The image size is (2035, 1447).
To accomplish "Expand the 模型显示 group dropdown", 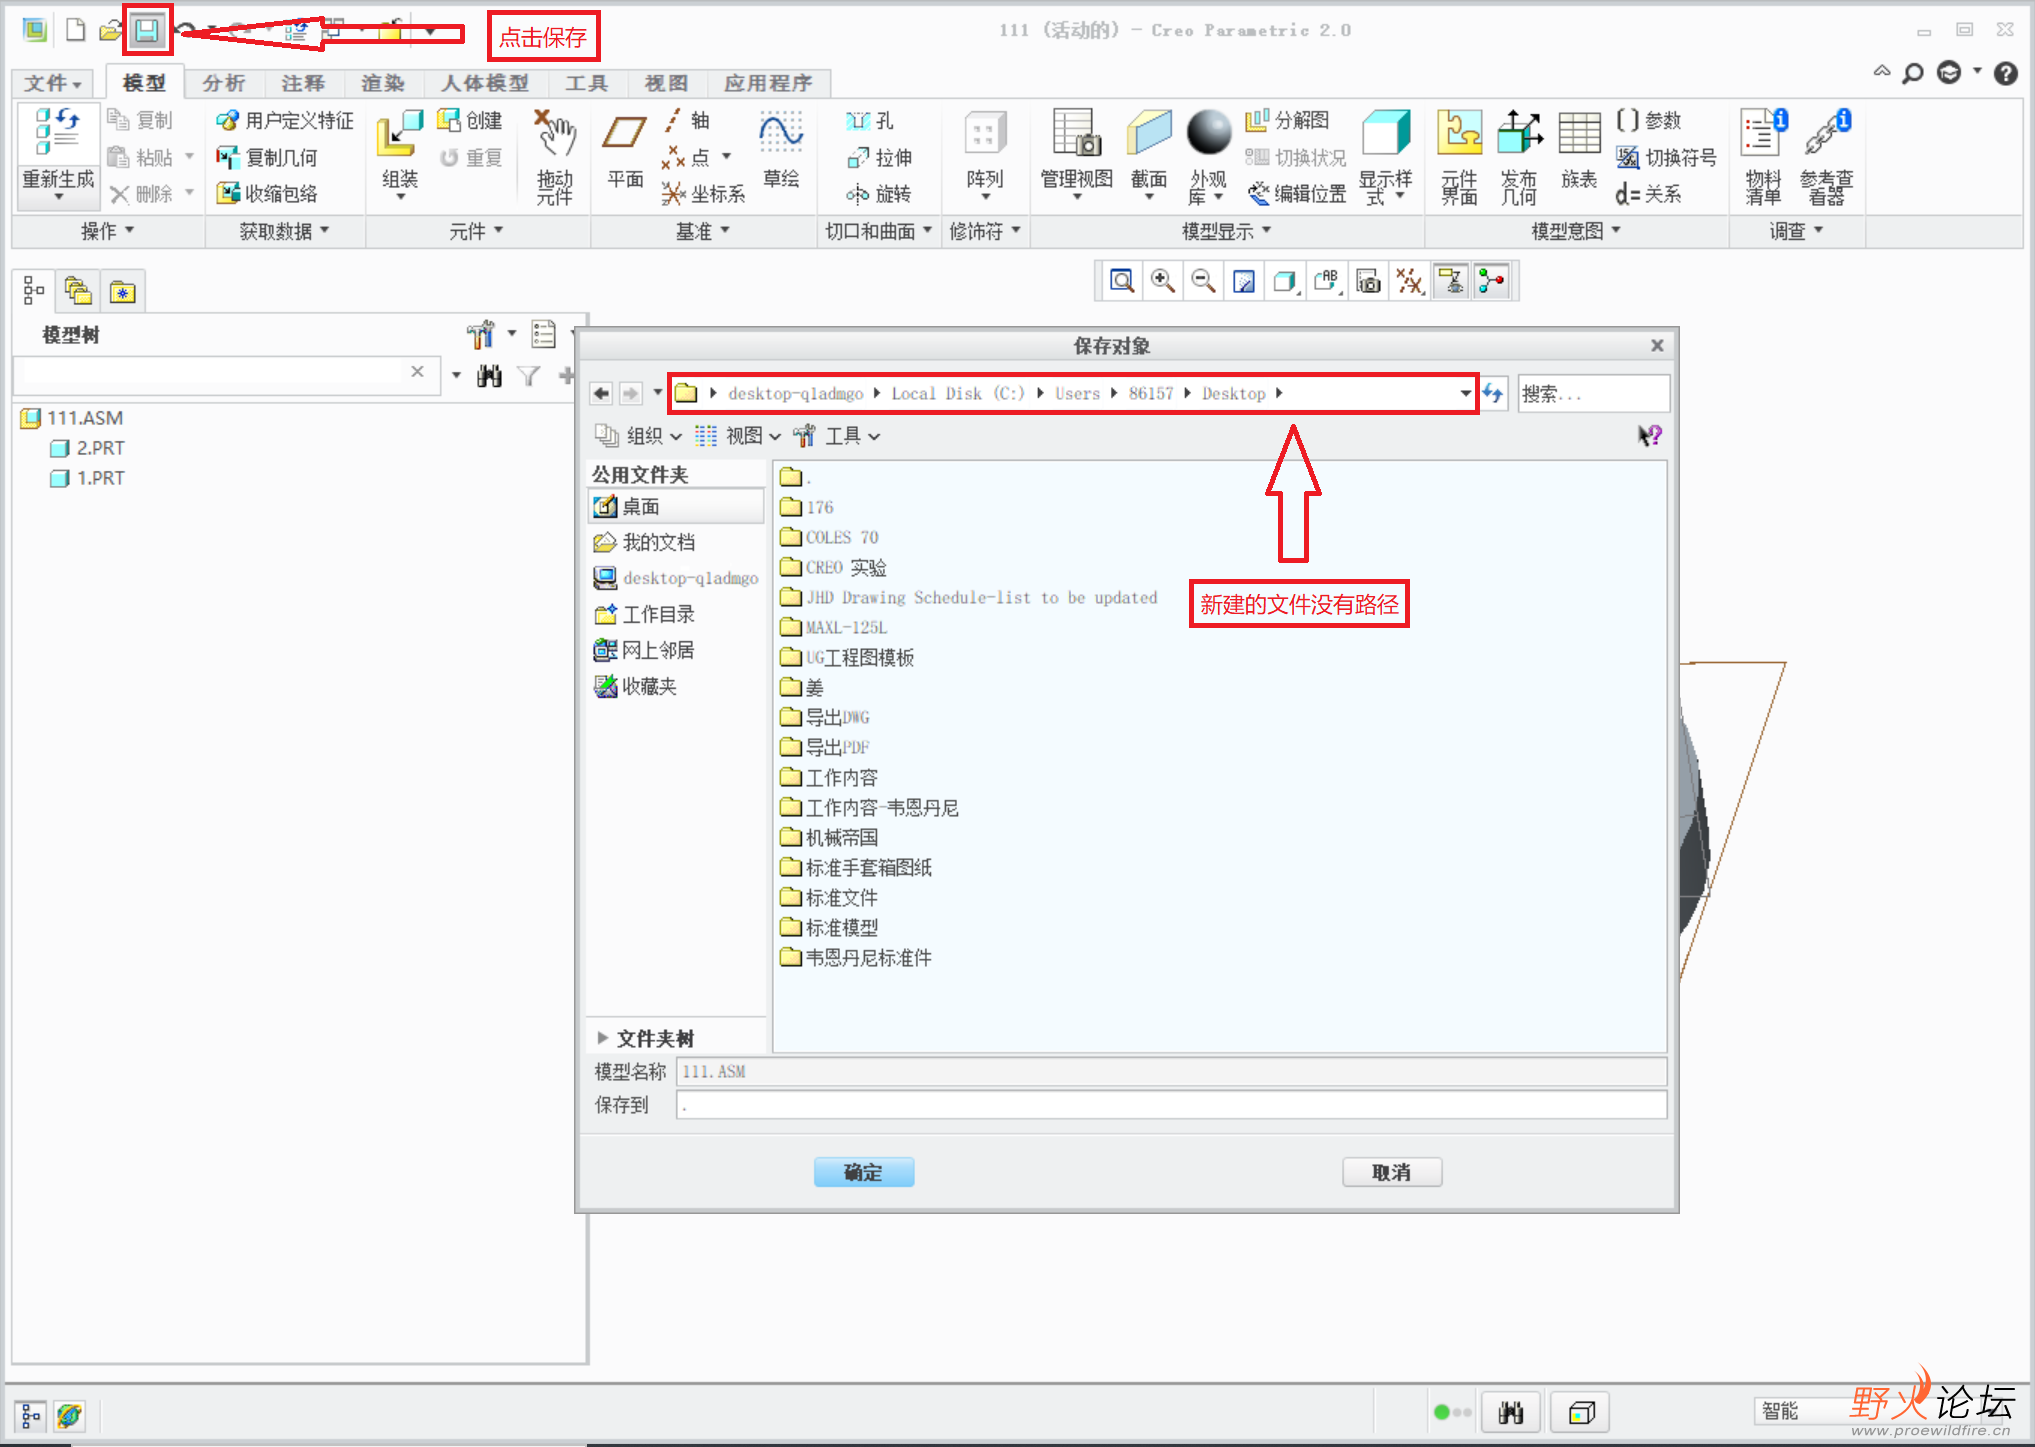I will [1226, 231].
